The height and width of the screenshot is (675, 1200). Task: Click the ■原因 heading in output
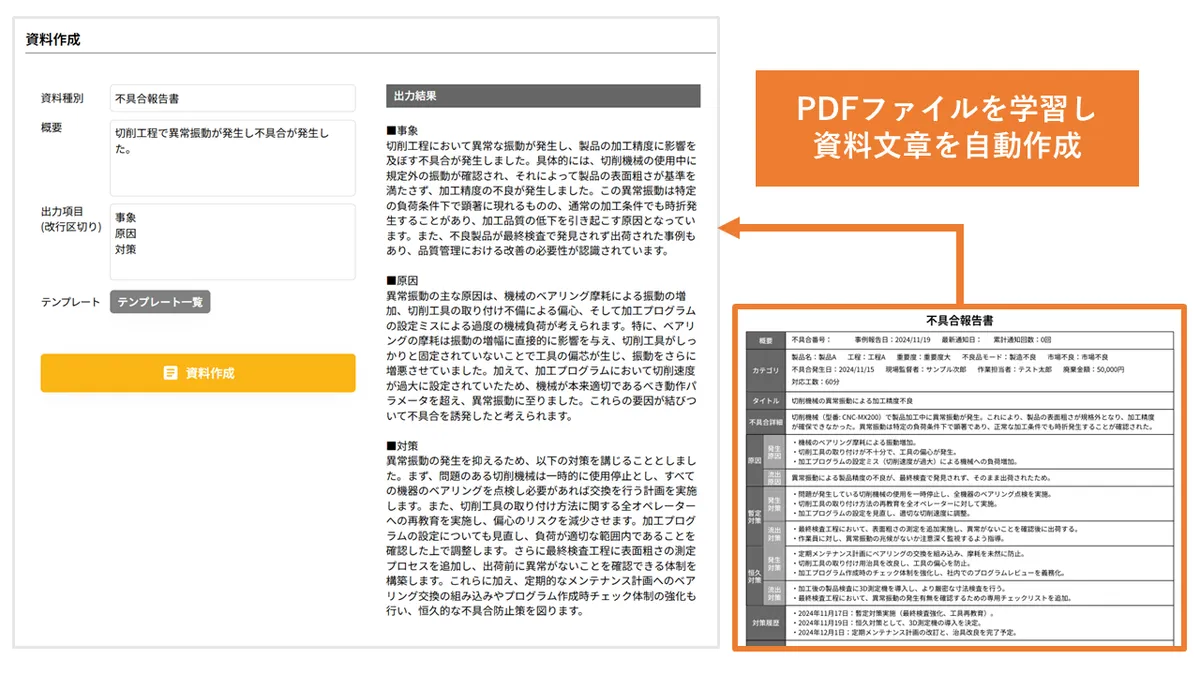tap(402, 281)
